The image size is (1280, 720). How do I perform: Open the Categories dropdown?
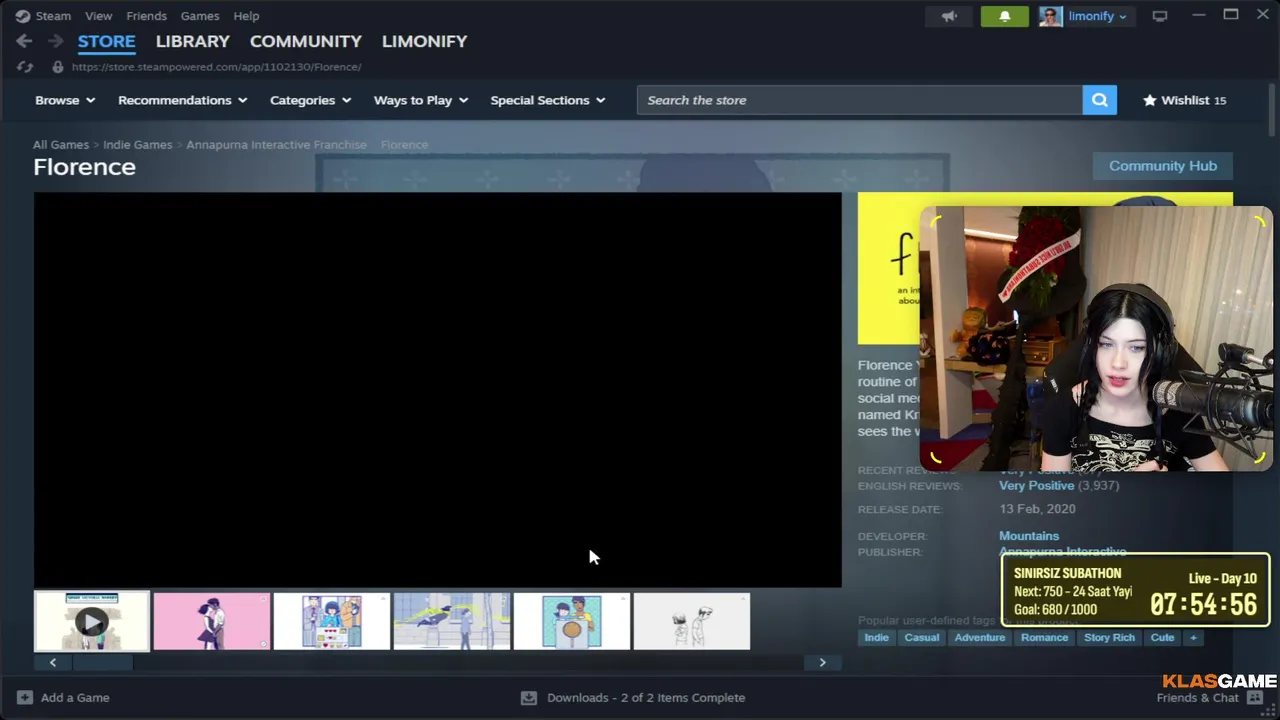[310, 100]
